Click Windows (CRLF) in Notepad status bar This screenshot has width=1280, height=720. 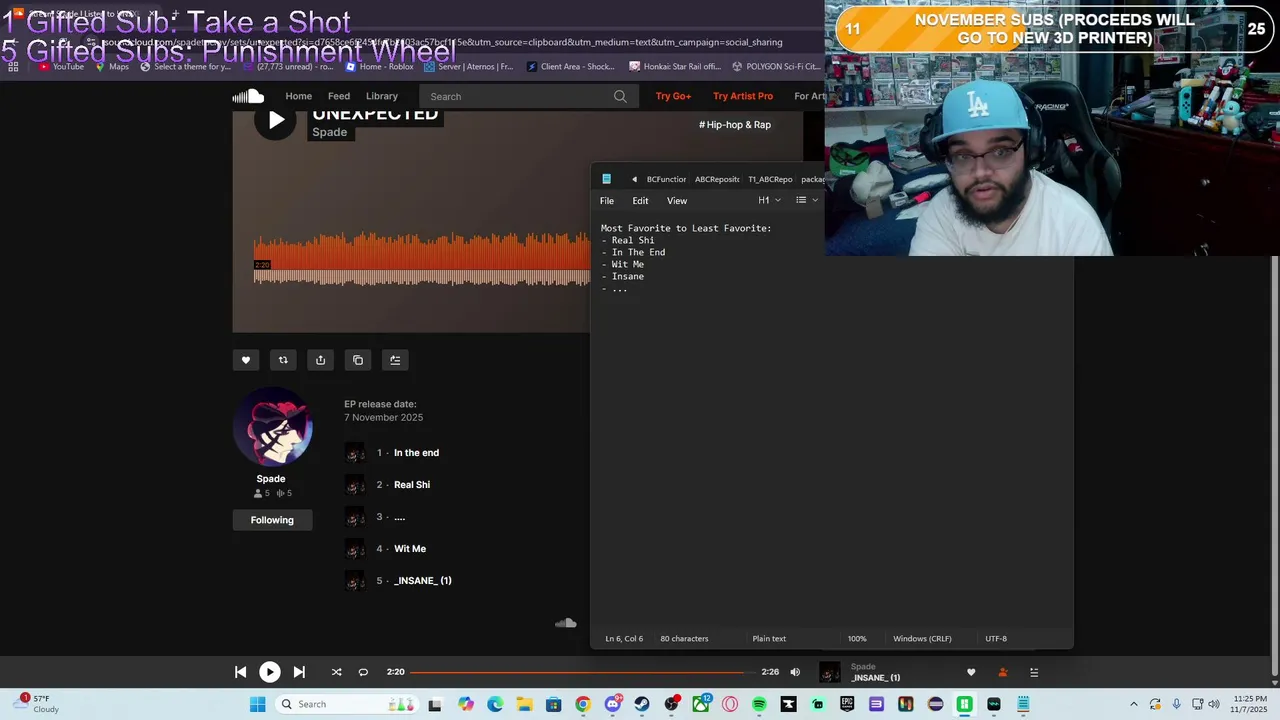[922, 639]
